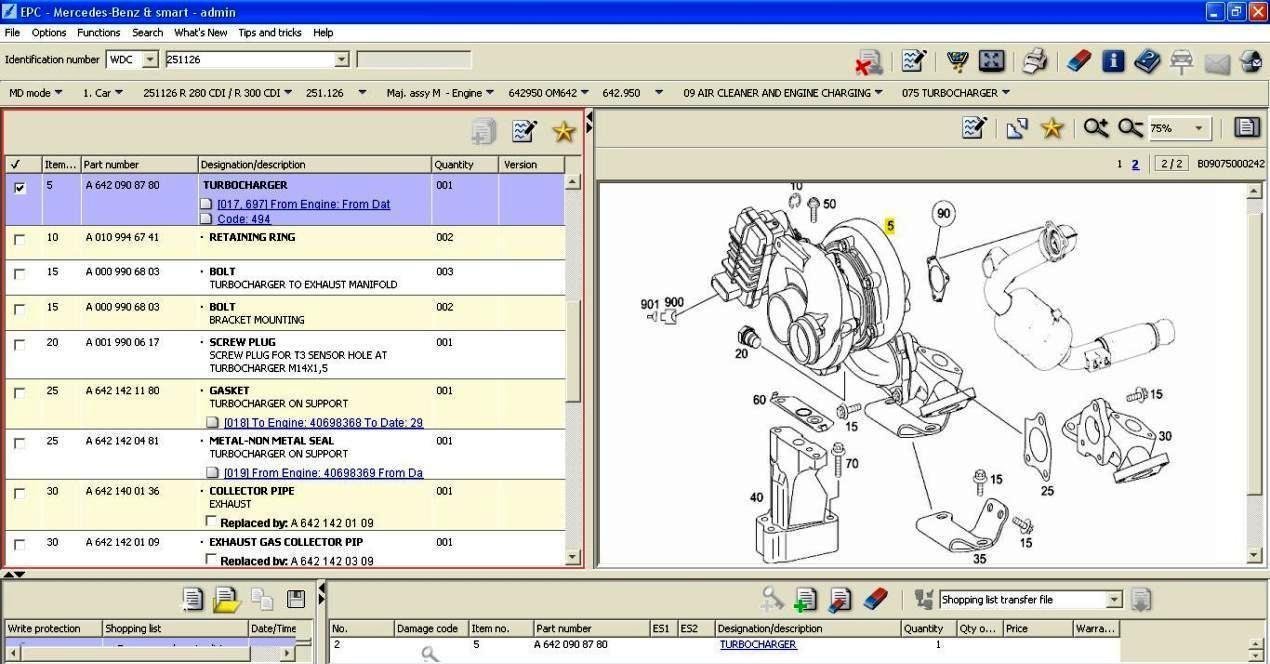Uncheck the TURBOCHARGER part row
The image size is (1270, 664).
tap(19, 188)
